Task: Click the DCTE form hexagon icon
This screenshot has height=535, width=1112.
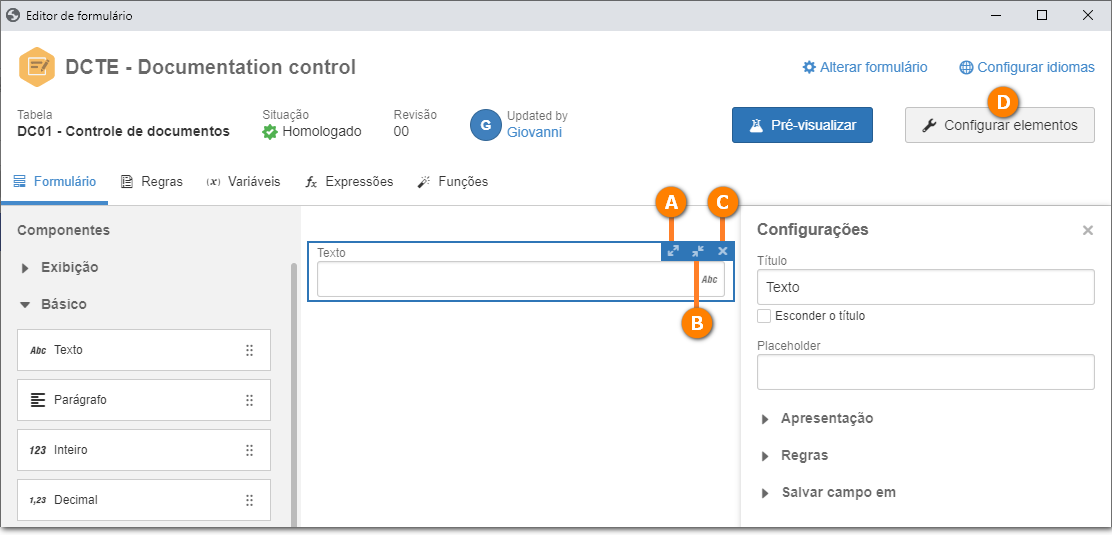Action: 36,67
